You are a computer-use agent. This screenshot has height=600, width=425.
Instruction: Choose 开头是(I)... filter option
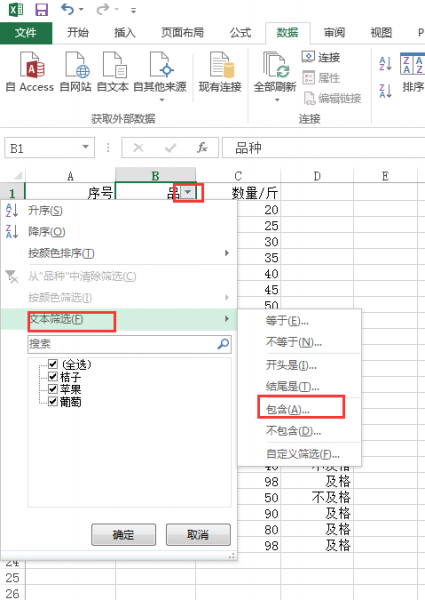click(x=300, y=365)
